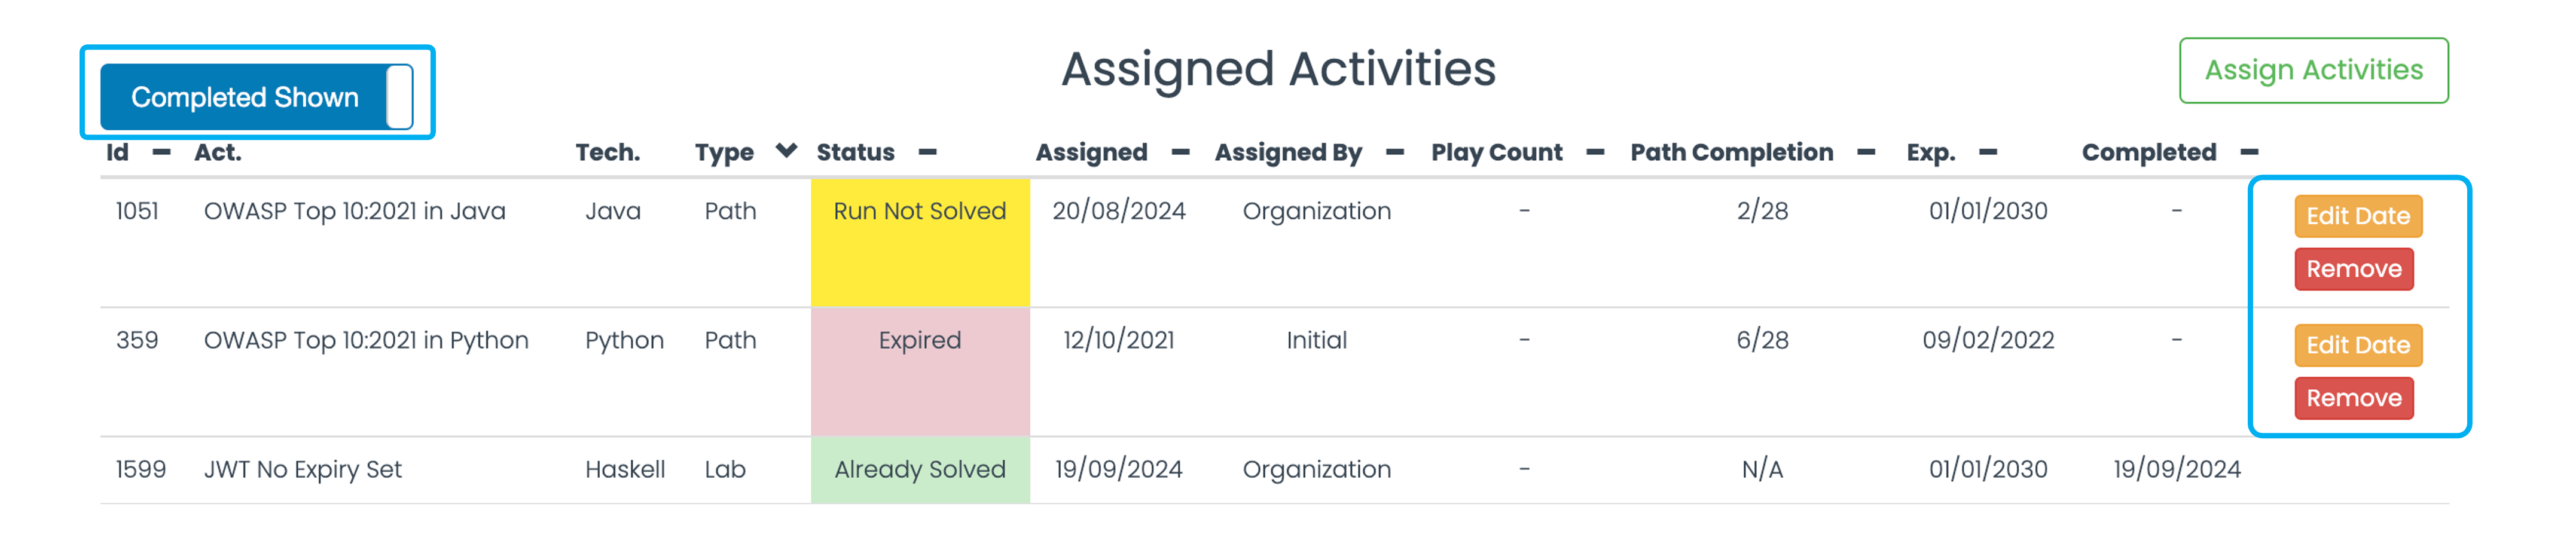Click the Assign Activities button
This screenshot has width=2576, height=559.
pos(2313,70)
